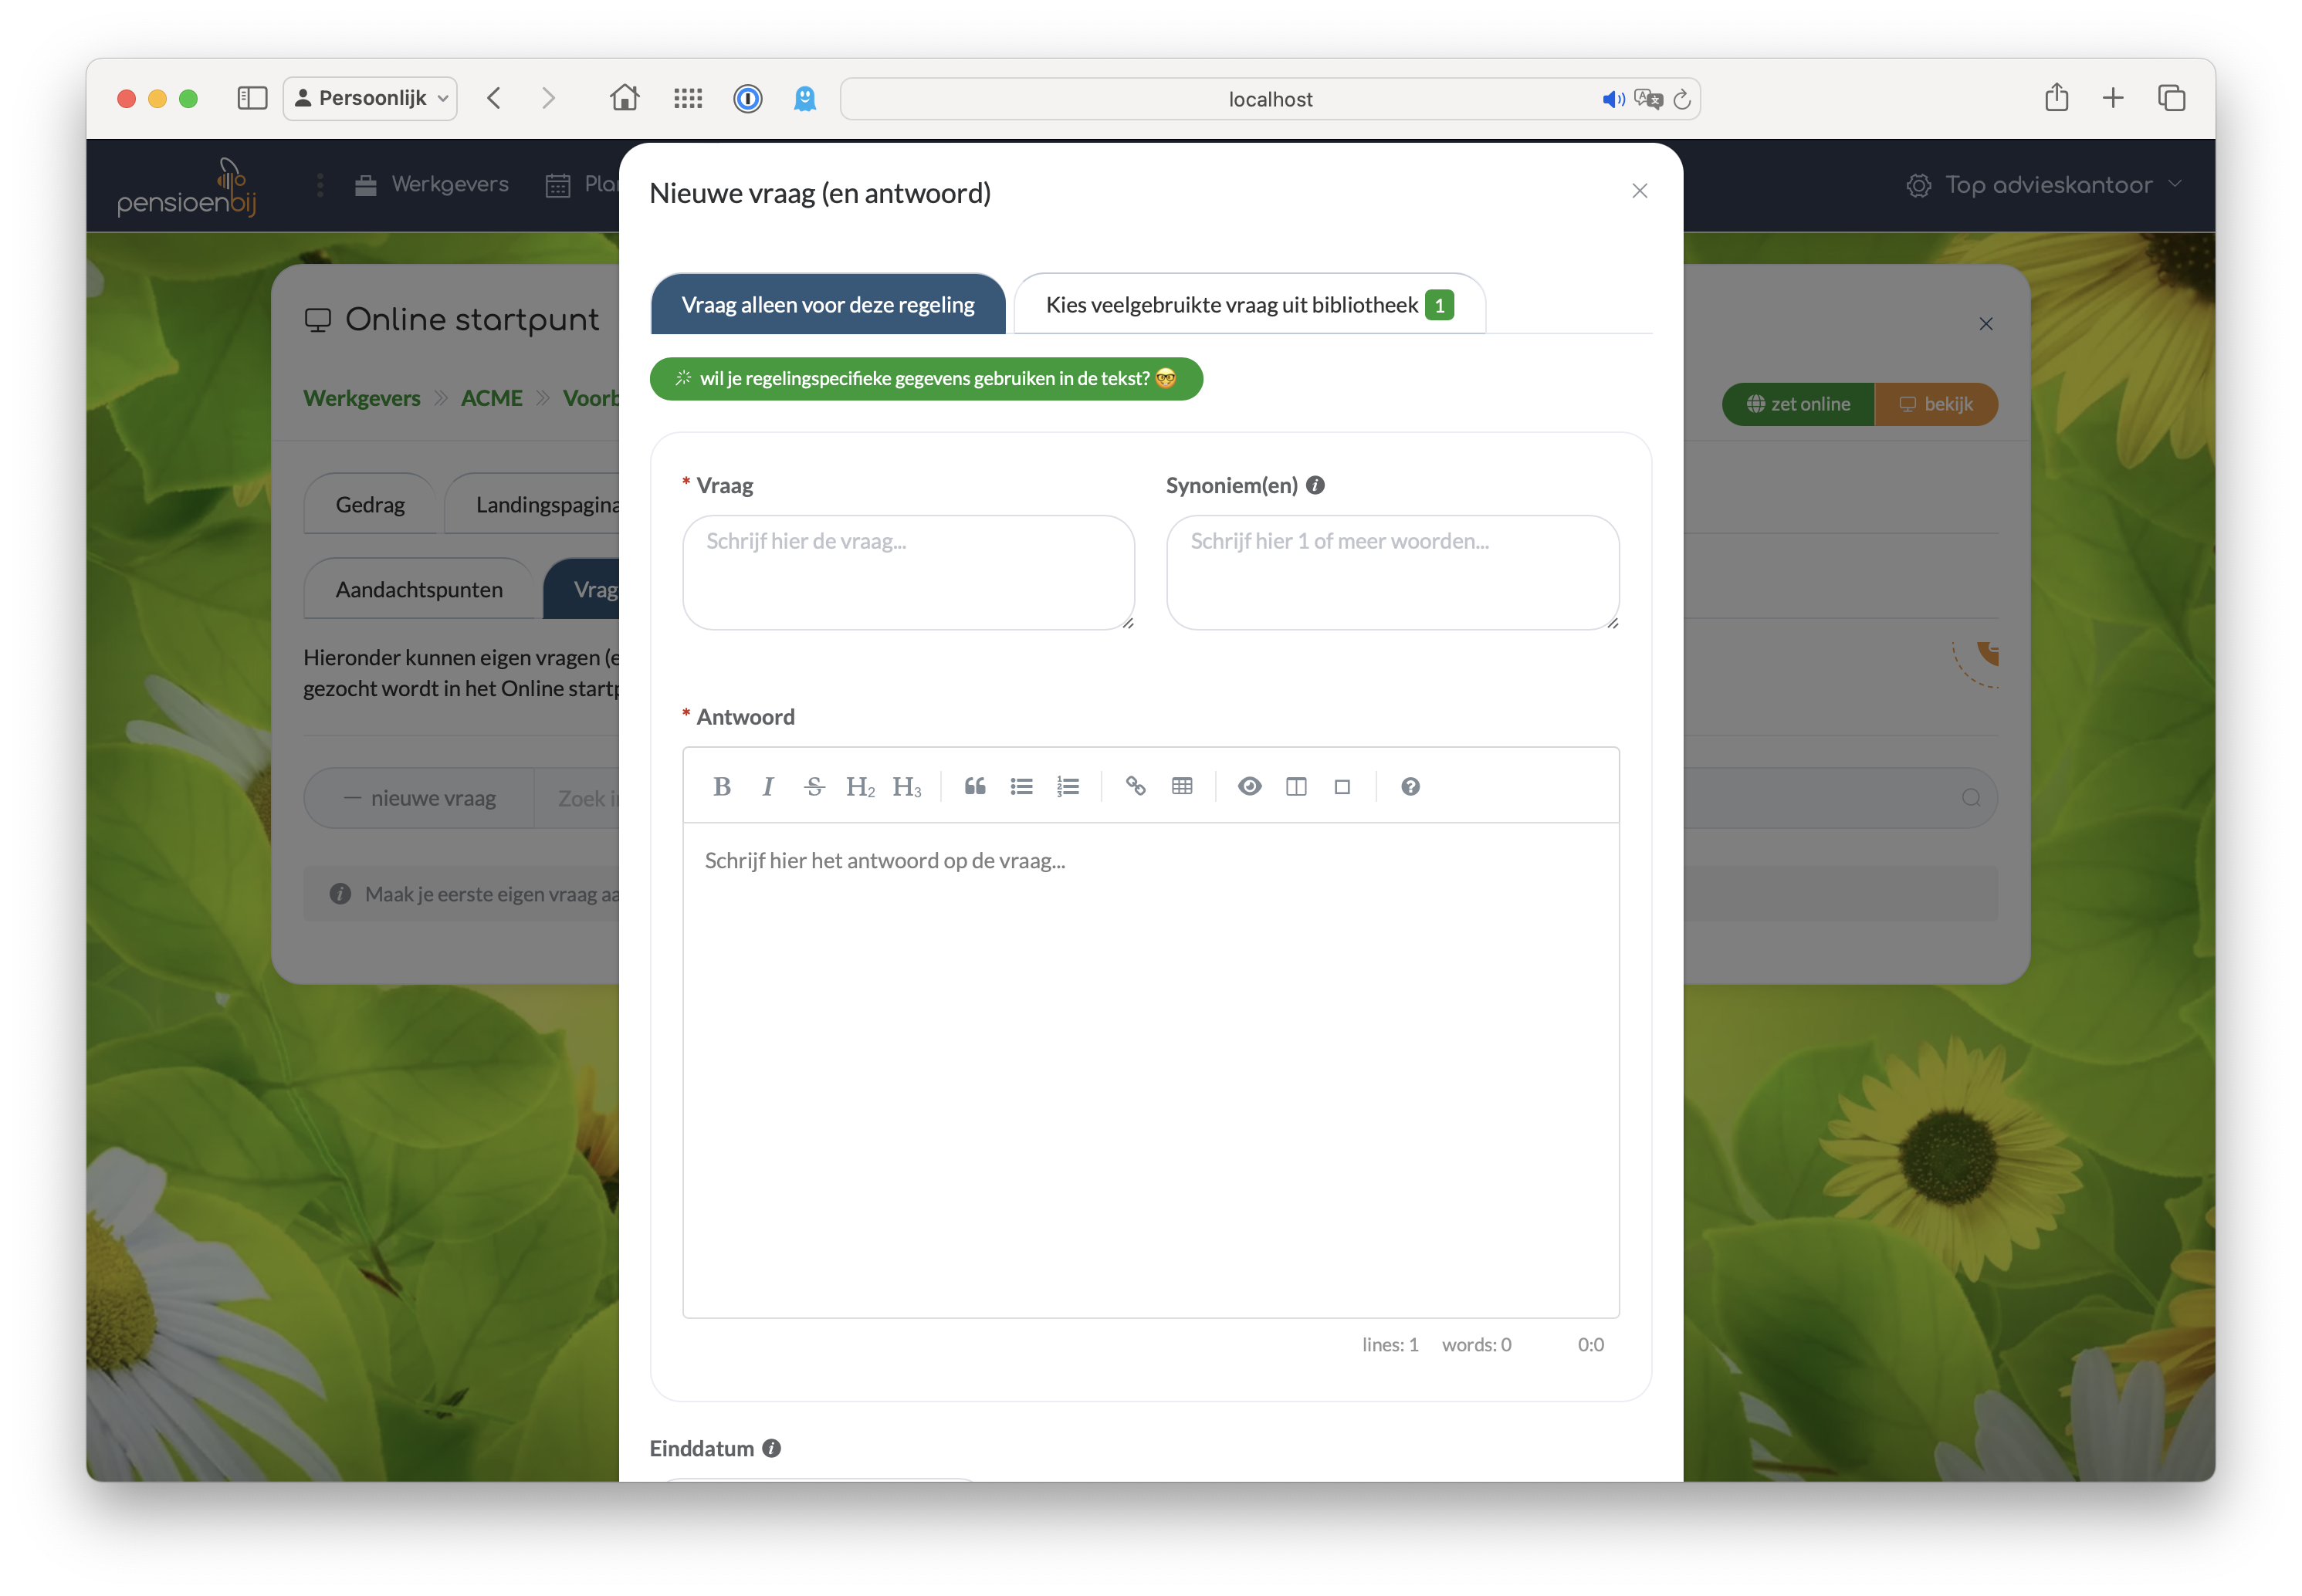2302x1596 pixels.
Task: Click the localhost address bar
Action: point(1270,98)
